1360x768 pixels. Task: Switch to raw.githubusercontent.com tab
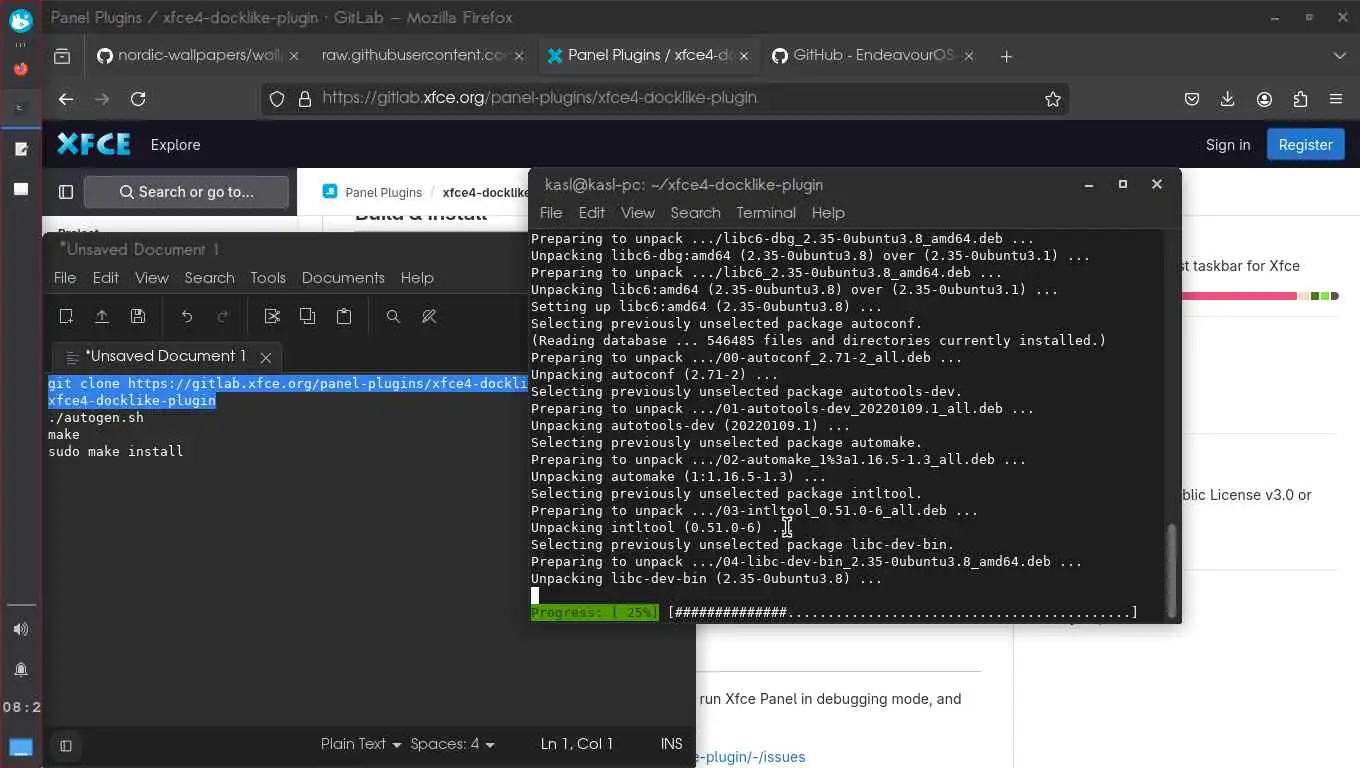coord(422,56)
